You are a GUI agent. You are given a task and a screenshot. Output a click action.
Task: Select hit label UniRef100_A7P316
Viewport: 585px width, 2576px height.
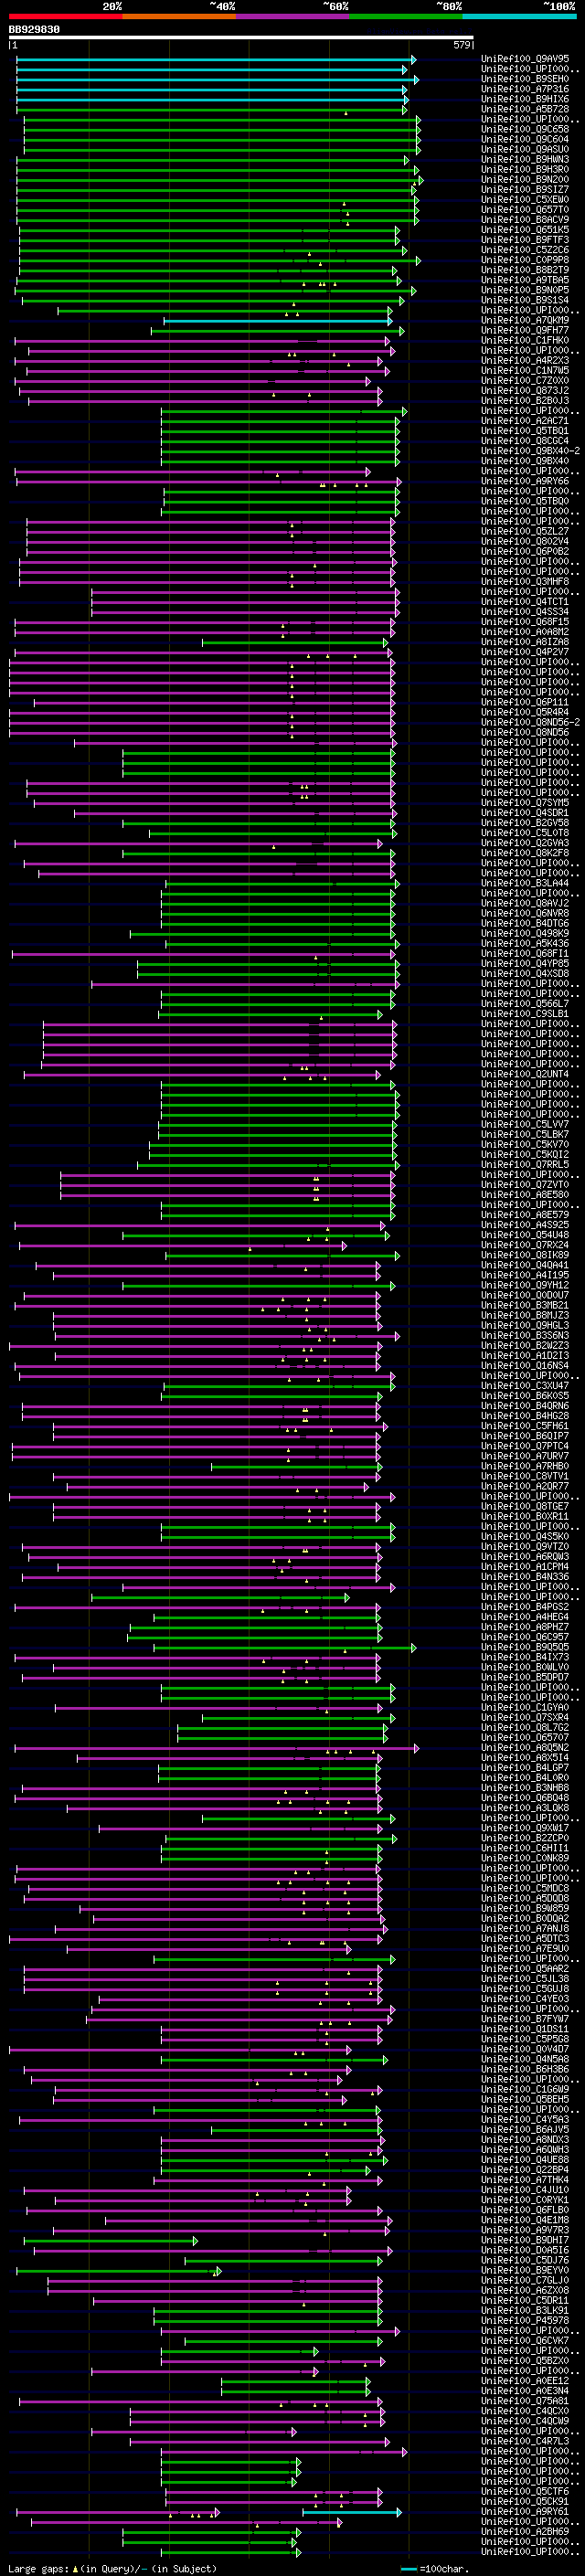tap(525, 89)
